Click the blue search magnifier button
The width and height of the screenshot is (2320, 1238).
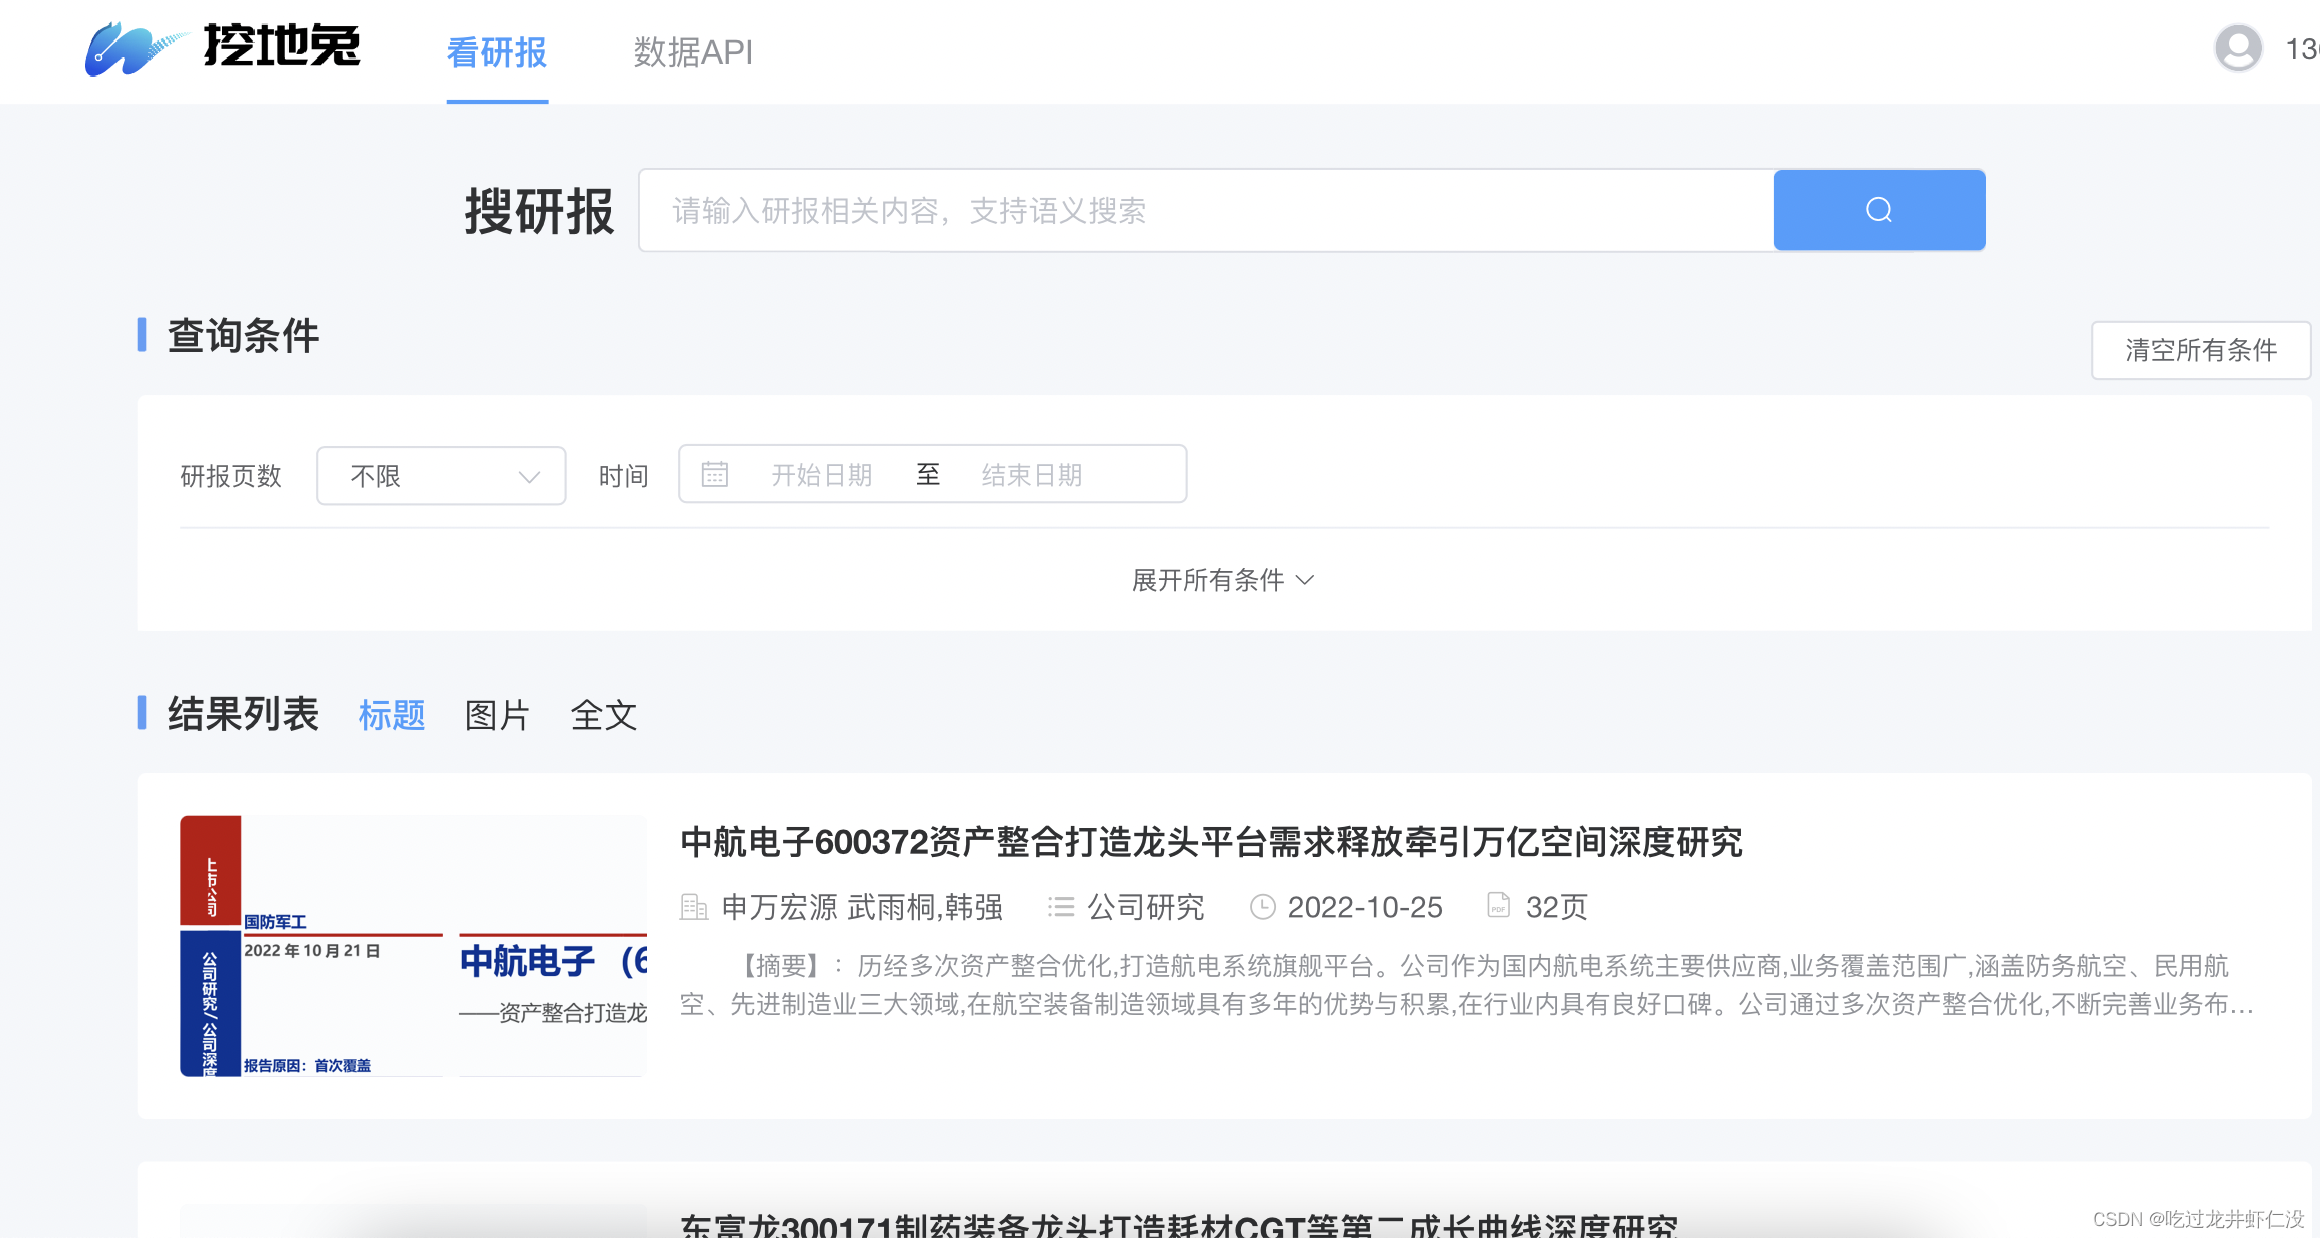coord(1878,210)
